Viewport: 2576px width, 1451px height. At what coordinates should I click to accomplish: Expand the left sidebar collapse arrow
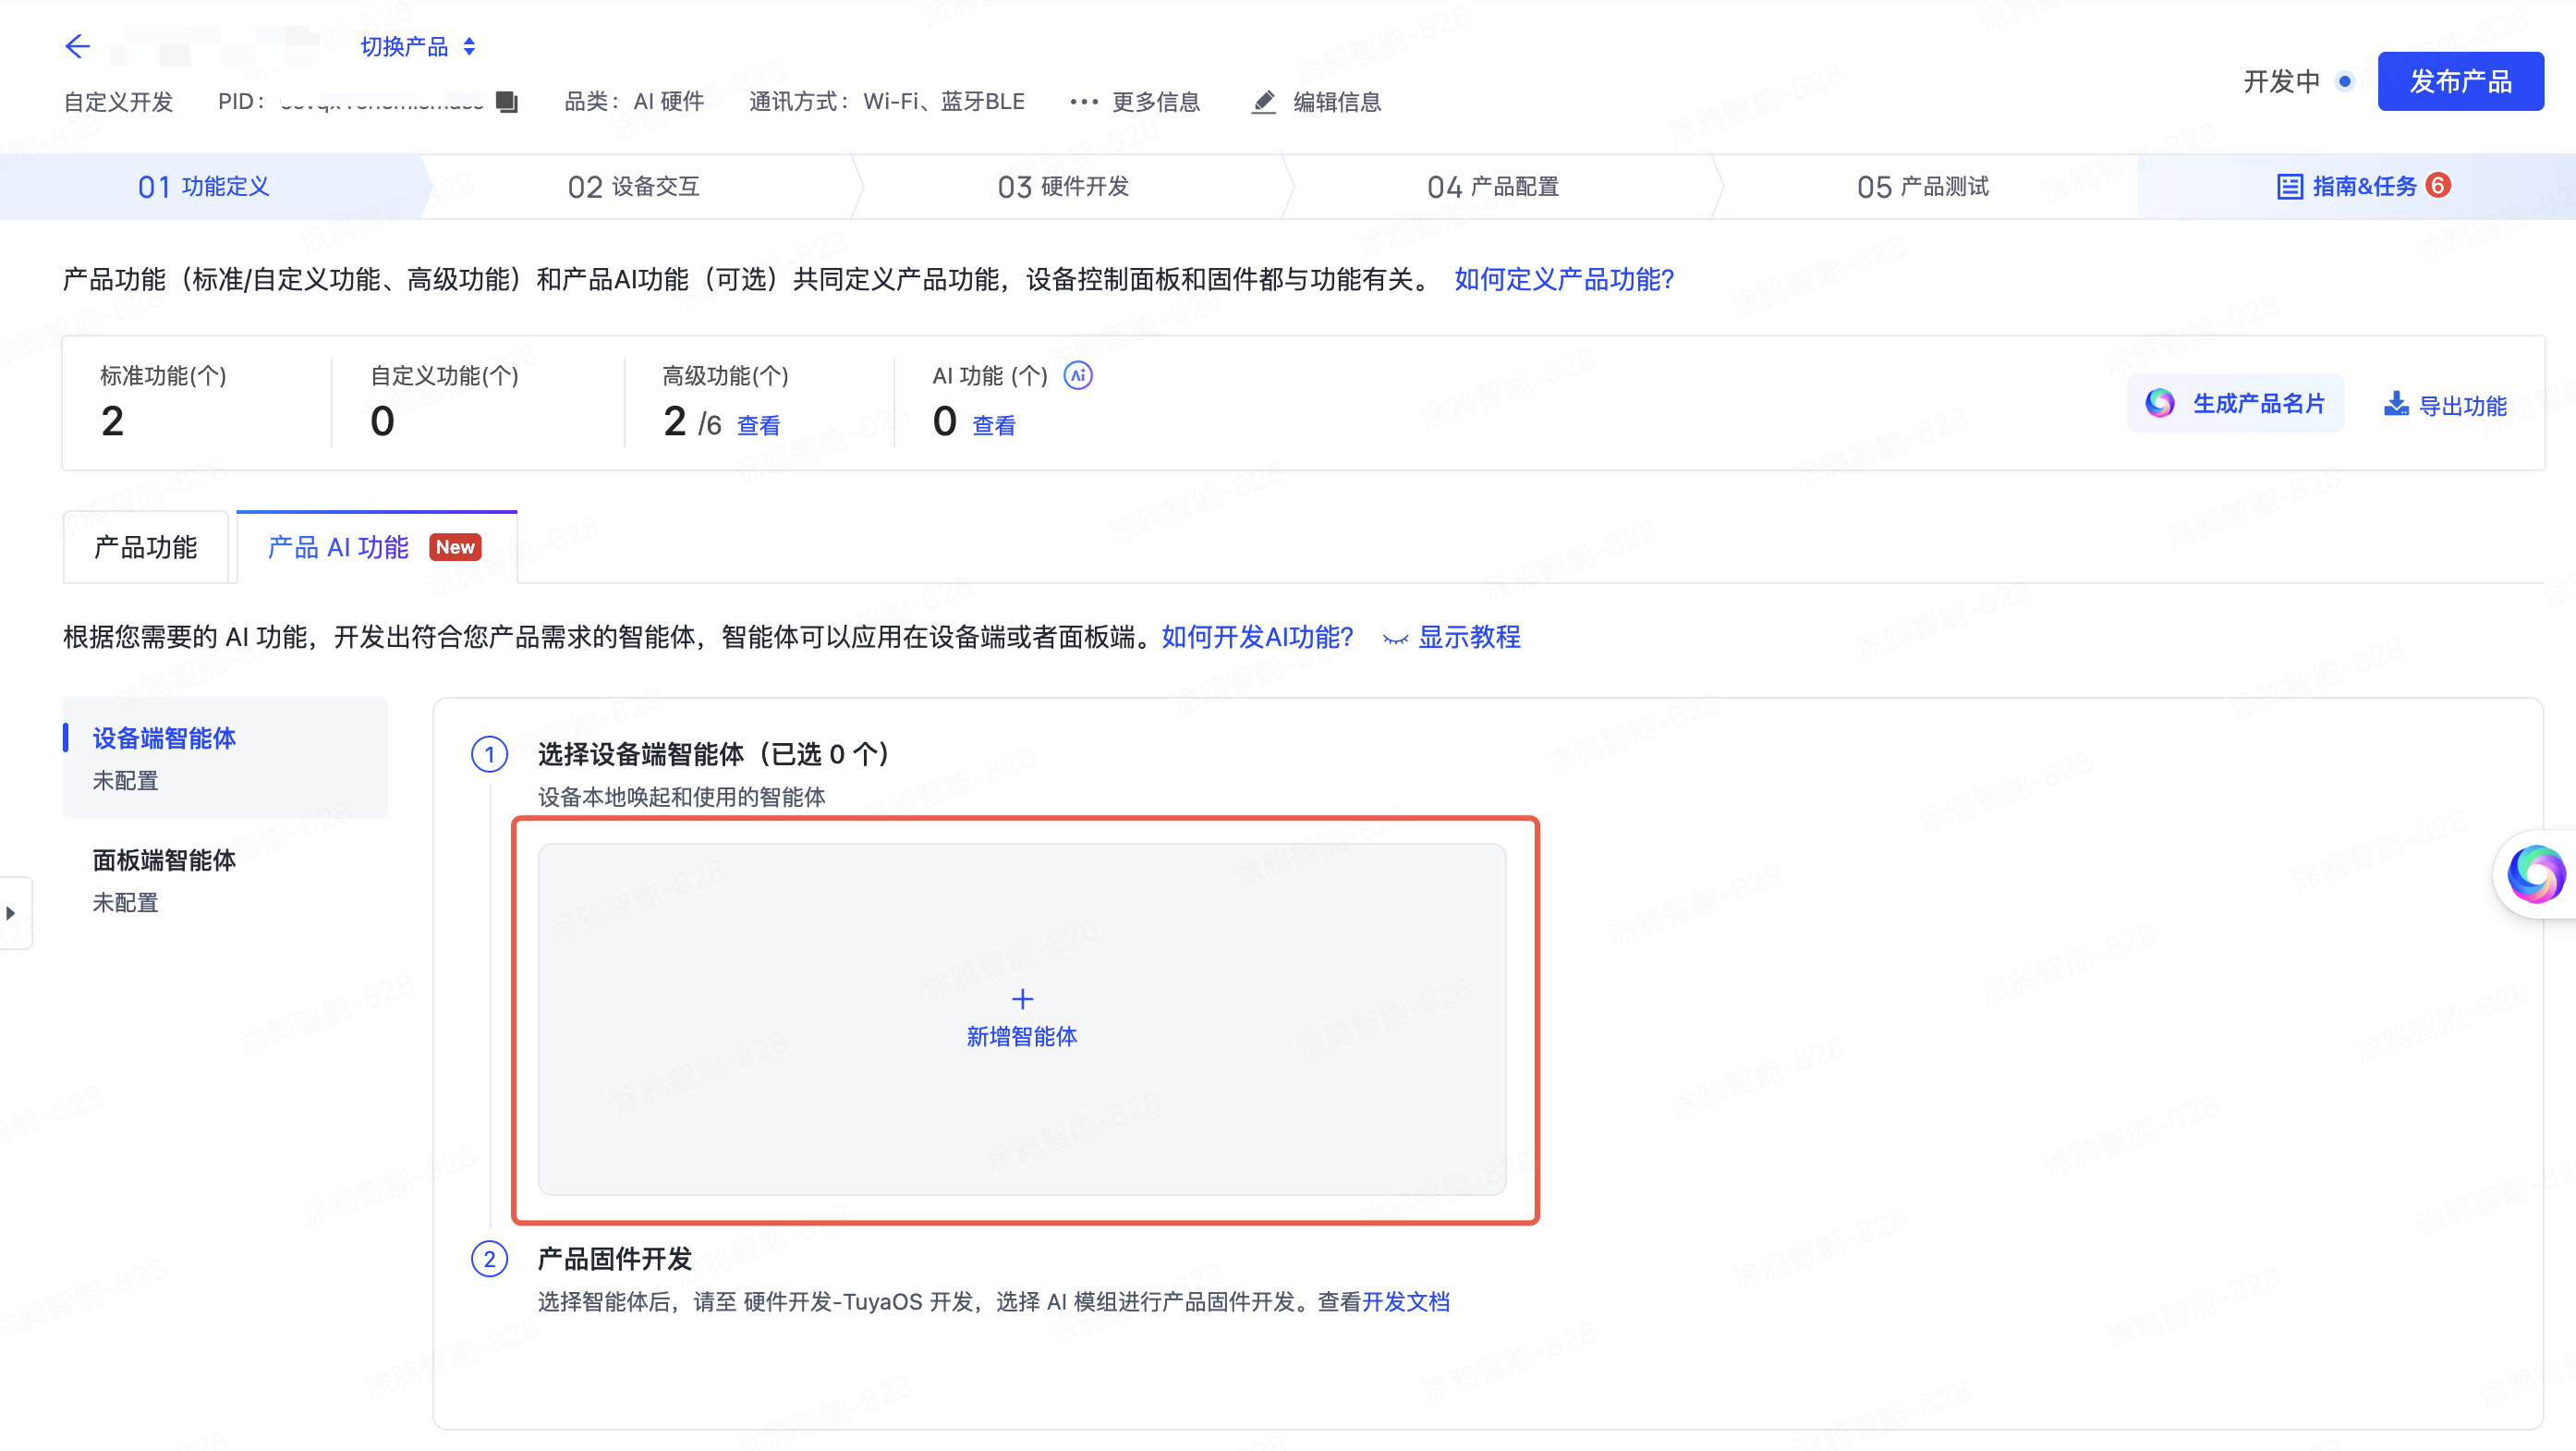click(12, 912)
